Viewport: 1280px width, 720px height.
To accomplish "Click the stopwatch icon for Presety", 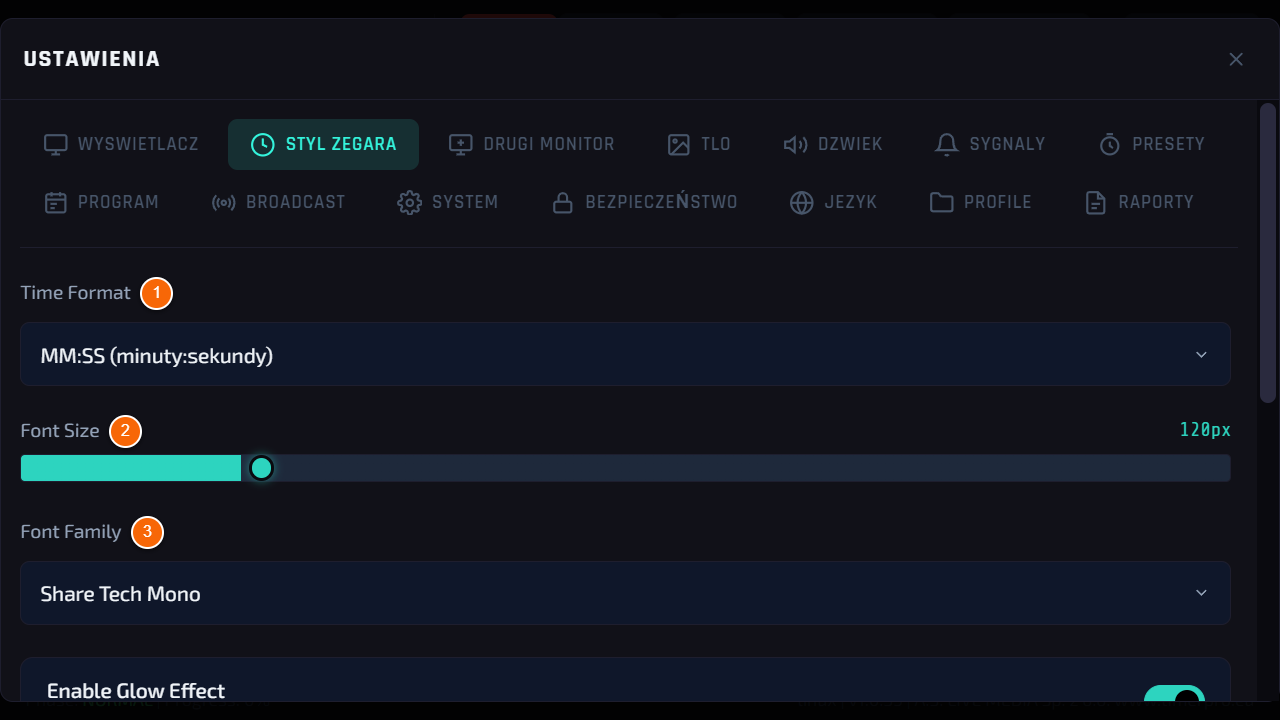I will tap(1110, 144).
